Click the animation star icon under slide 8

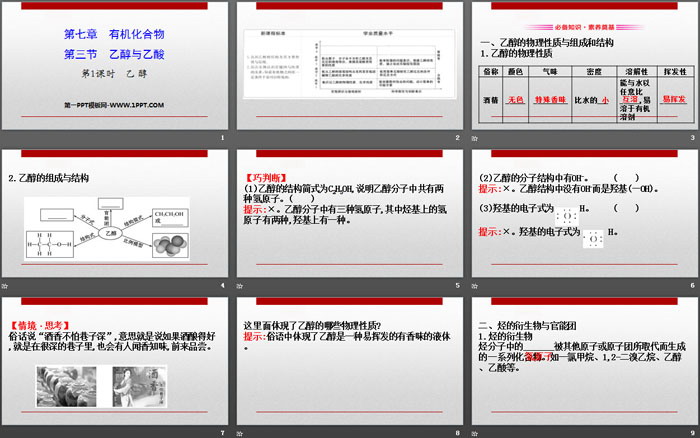click(240, 434)
